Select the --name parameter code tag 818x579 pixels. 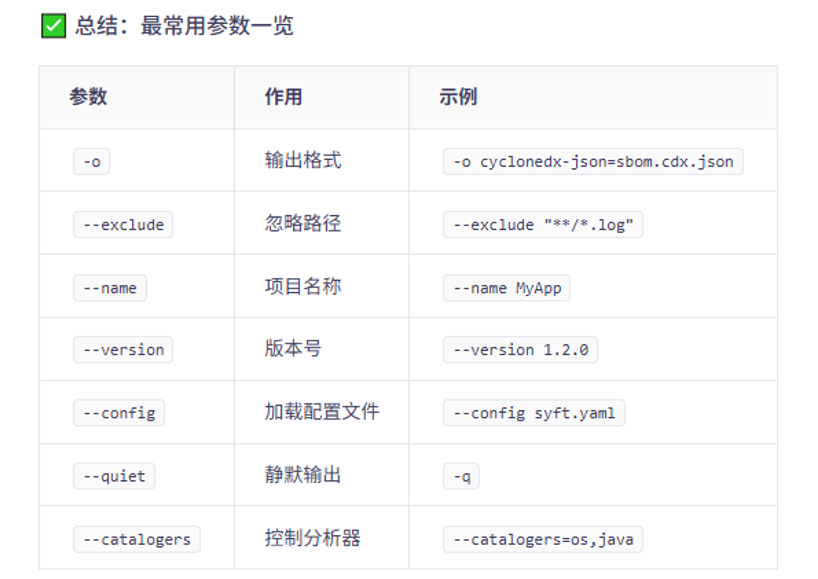[x=110, y=288]
